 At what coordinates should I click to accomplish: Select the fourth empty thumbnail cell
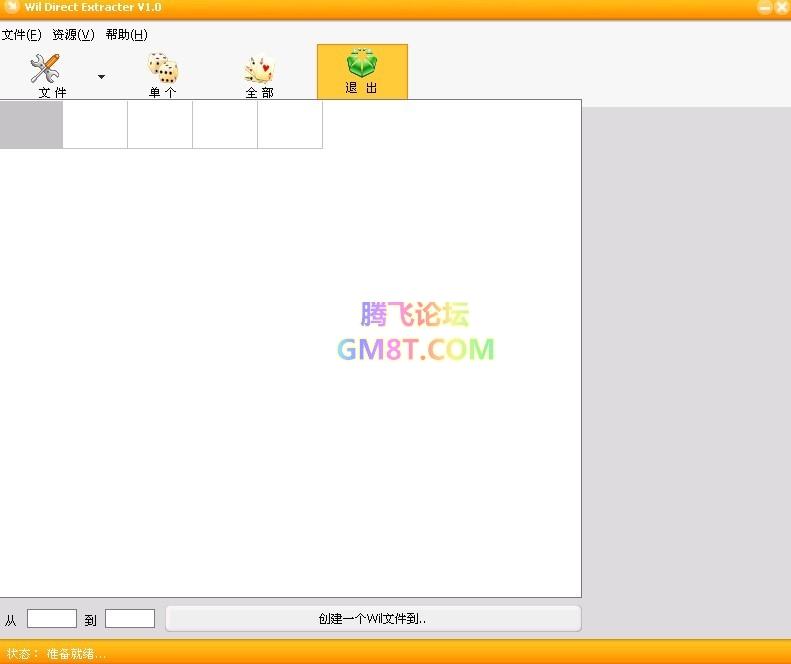coord(225,125)
